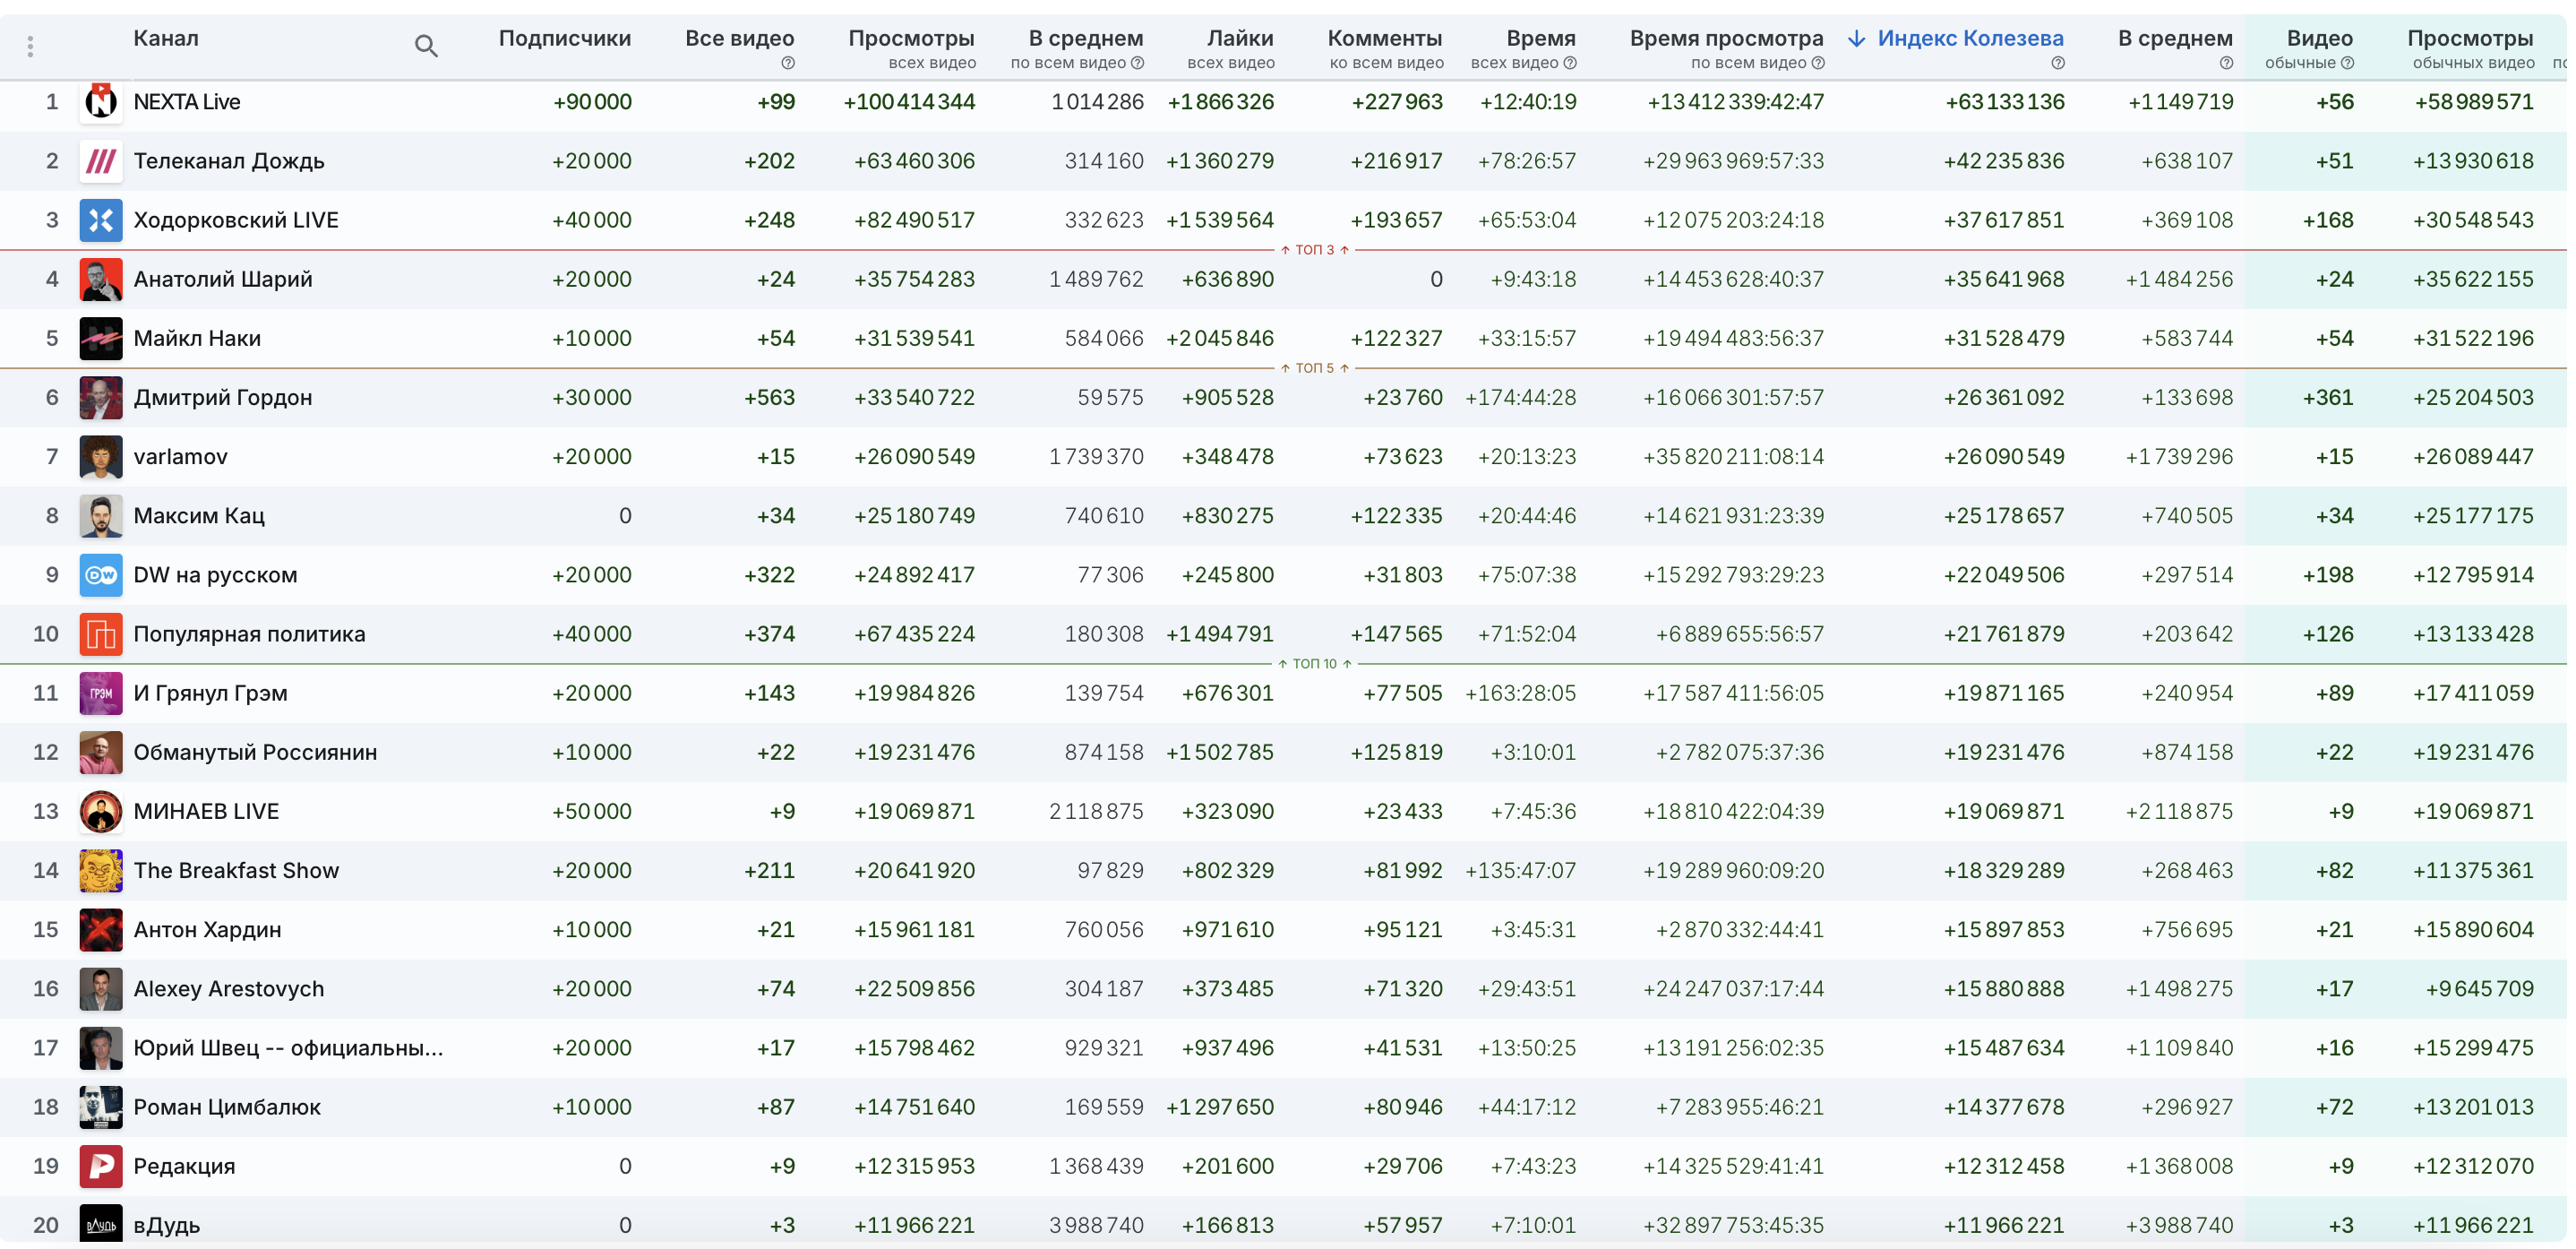2576x1249 pixels.
Task: Sort by Просмотры всех видео column
Action: click(911, 39)
